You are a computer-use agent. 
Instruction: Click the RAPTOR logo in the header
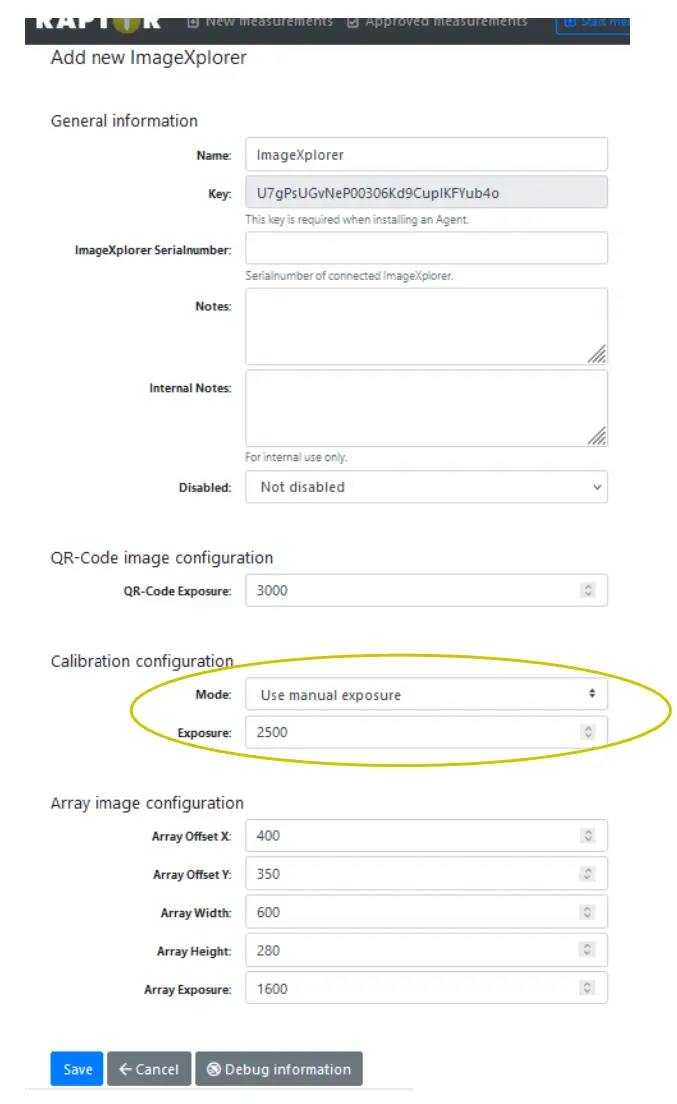click(x=97, y=20)
